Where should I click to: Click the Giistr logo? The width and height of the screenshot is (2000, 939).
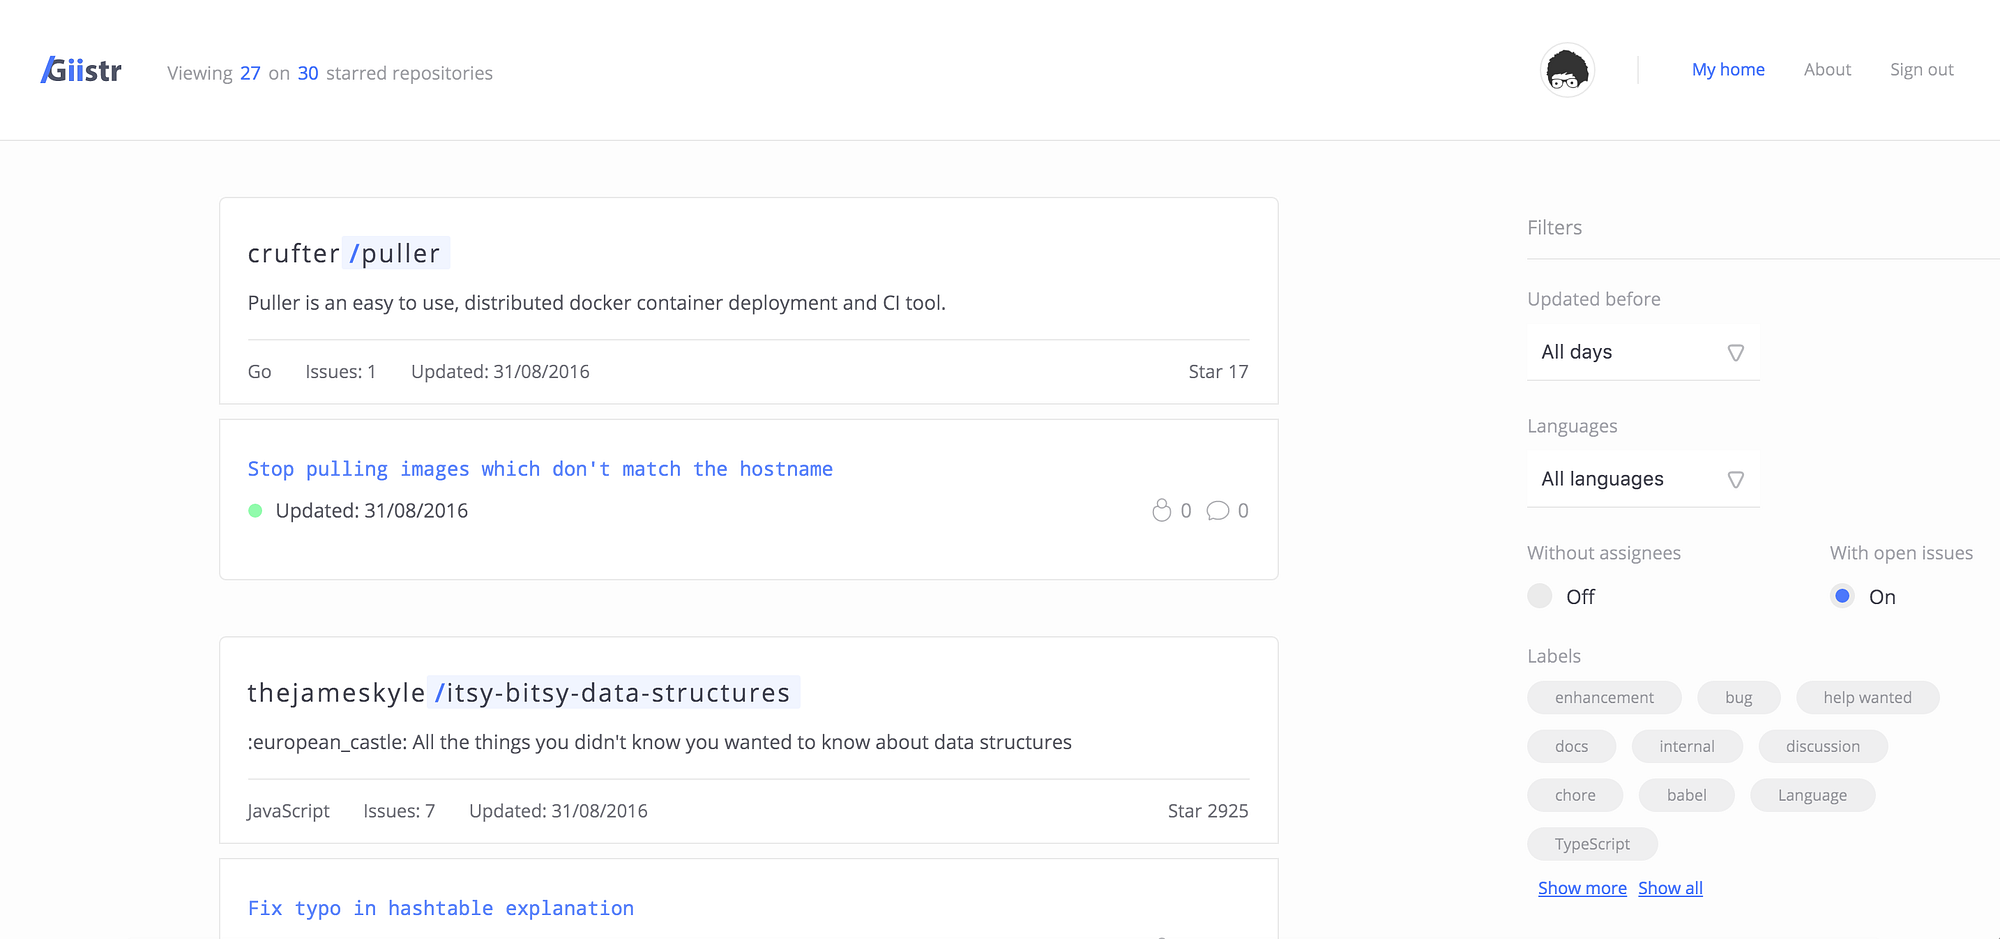point(81,71)
